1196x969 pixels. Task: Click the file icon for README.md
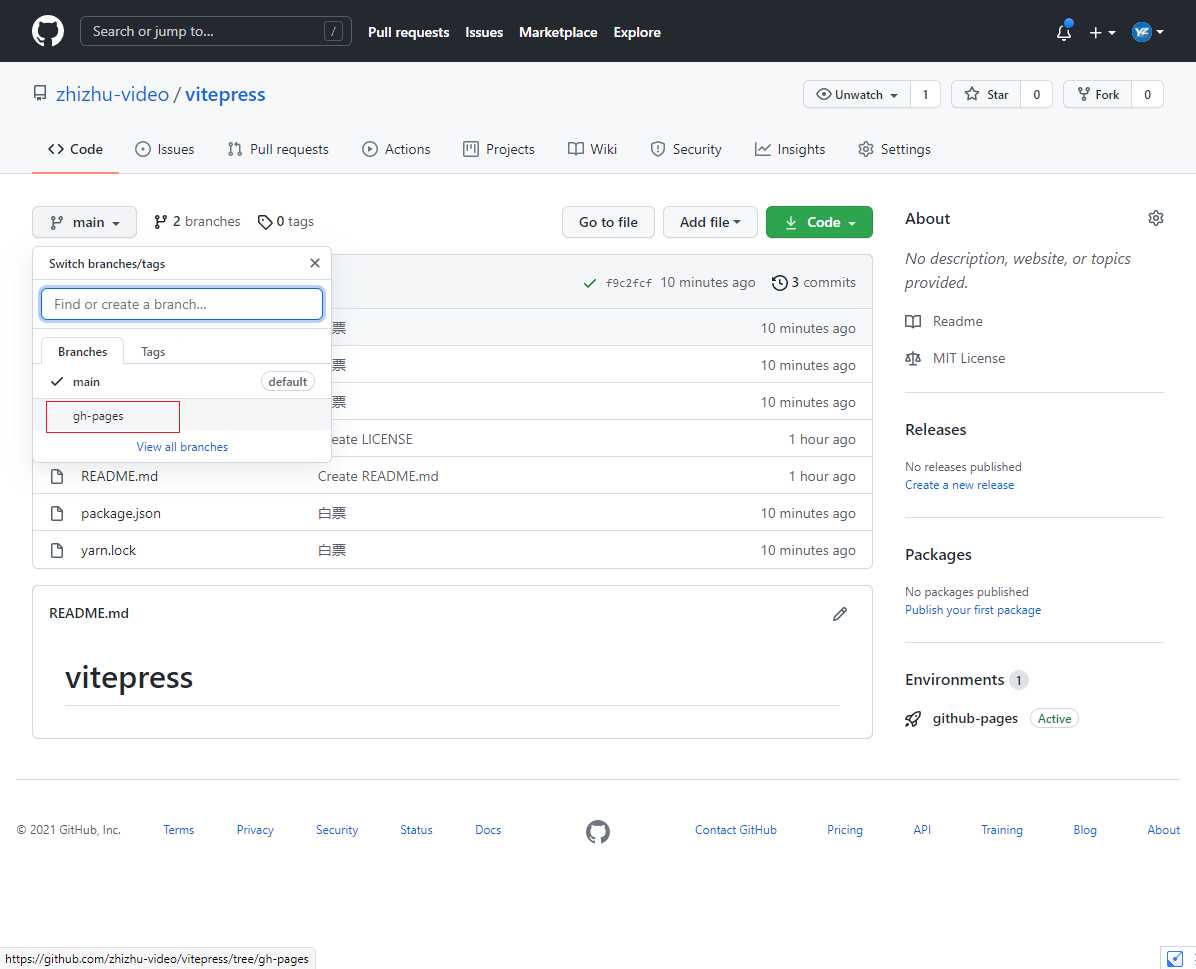pyautogui.click(x=56, y=476)
